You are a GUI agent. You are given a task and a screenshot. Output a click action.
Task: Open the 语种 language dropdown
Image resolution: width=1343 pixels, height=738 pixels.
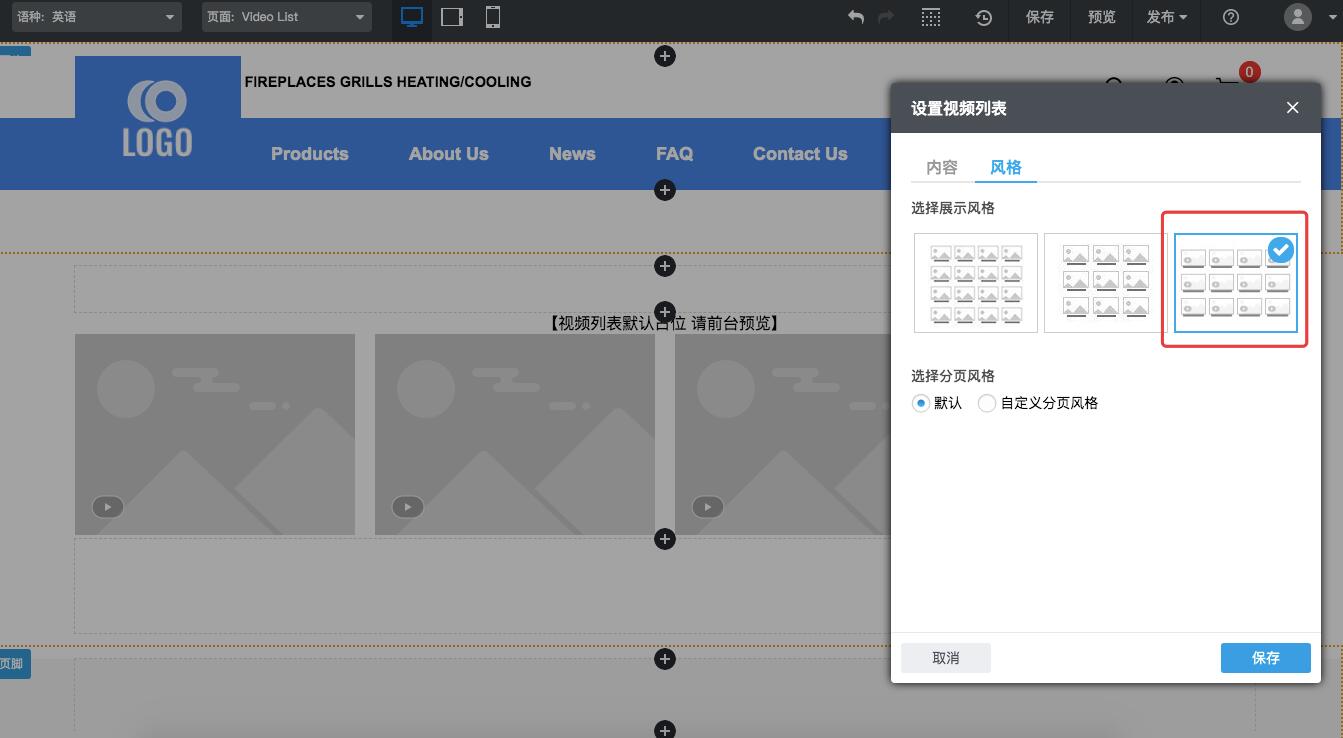coord(95,16)
